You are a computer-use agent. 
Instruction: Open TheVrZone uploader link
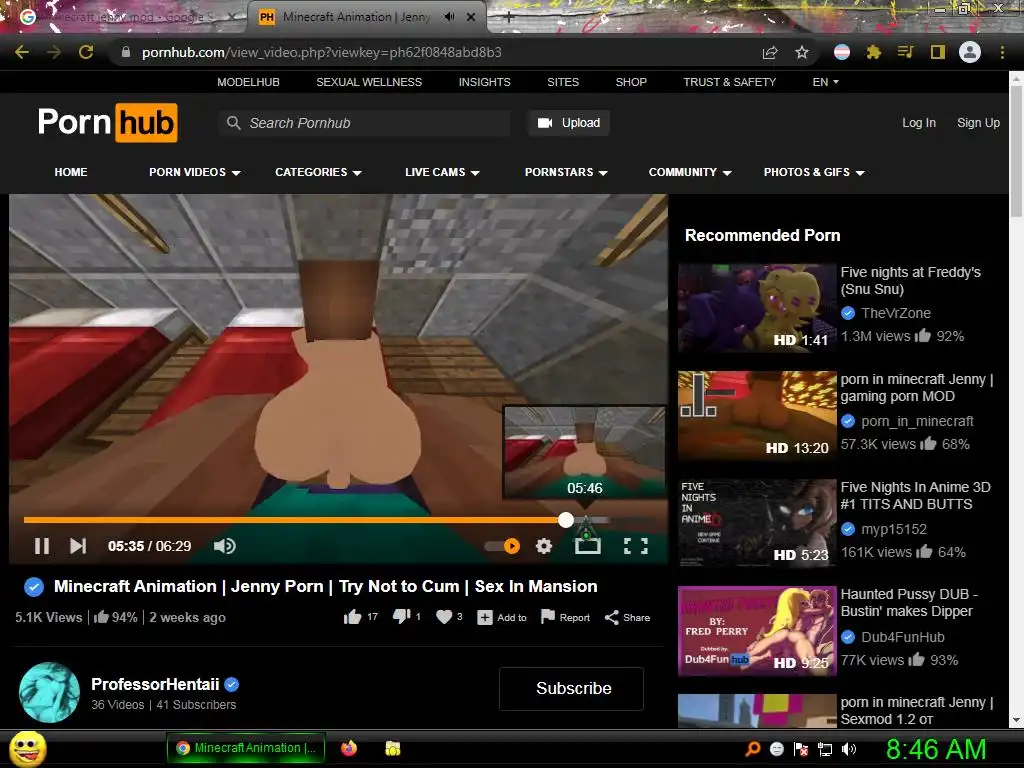895,313
